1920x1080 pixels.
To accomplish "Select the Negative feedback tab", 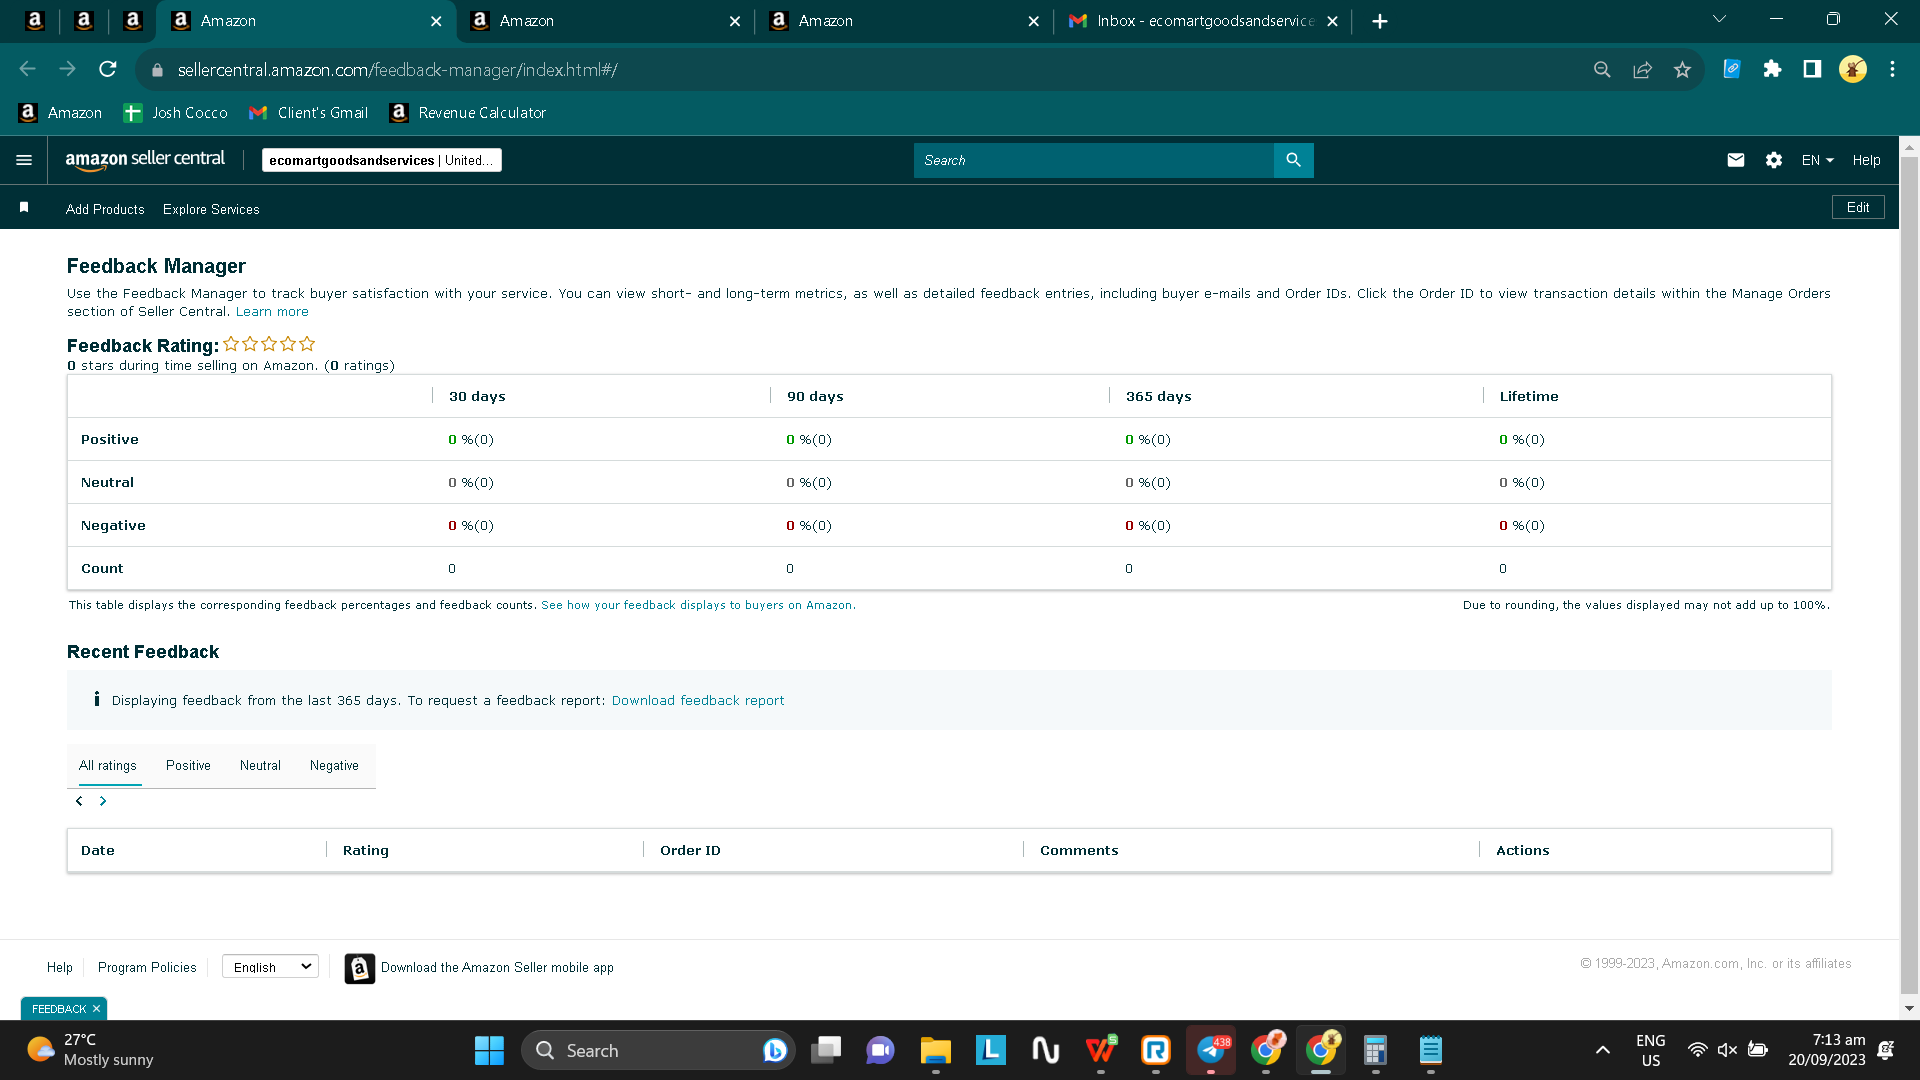I will click(334, 766).
